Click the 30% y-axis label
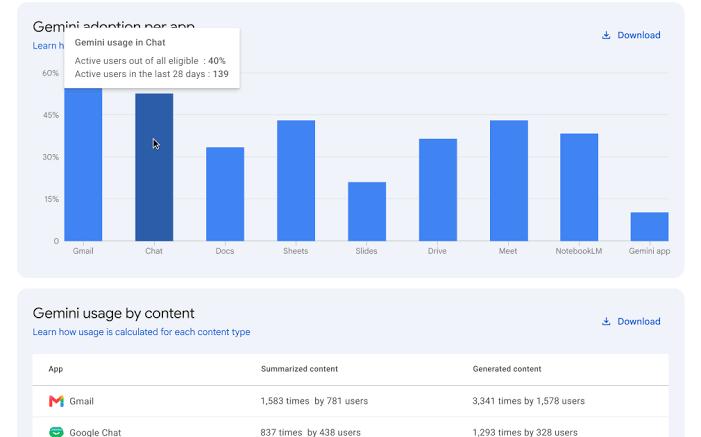The height and width of the screenshot is (437, 701). (51, 157)
